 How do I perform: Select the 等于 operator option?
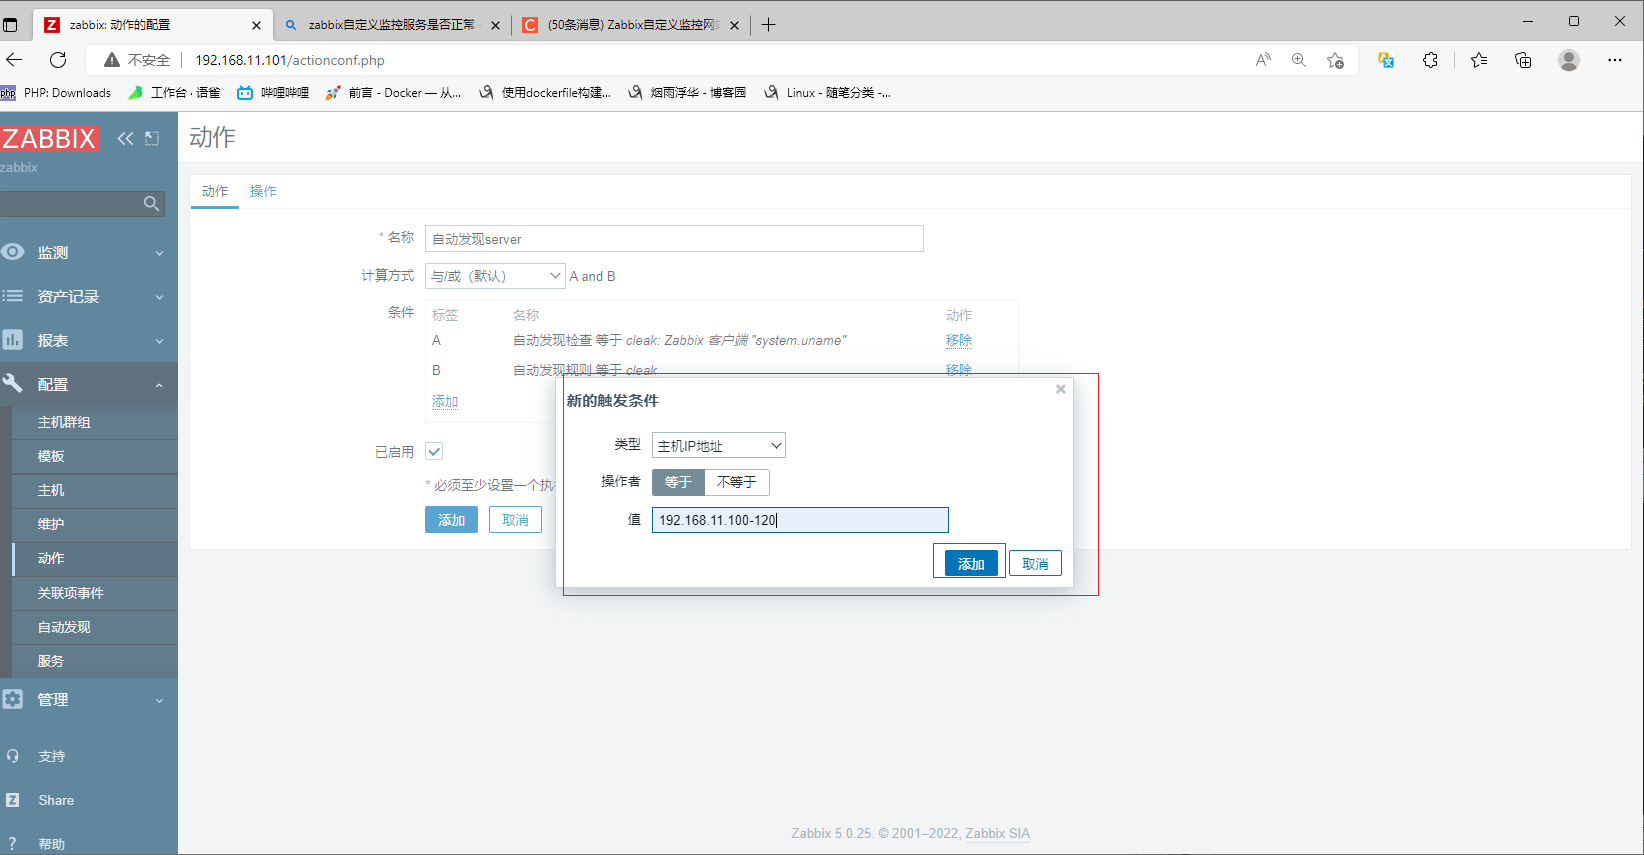click(x=678, y=482)
